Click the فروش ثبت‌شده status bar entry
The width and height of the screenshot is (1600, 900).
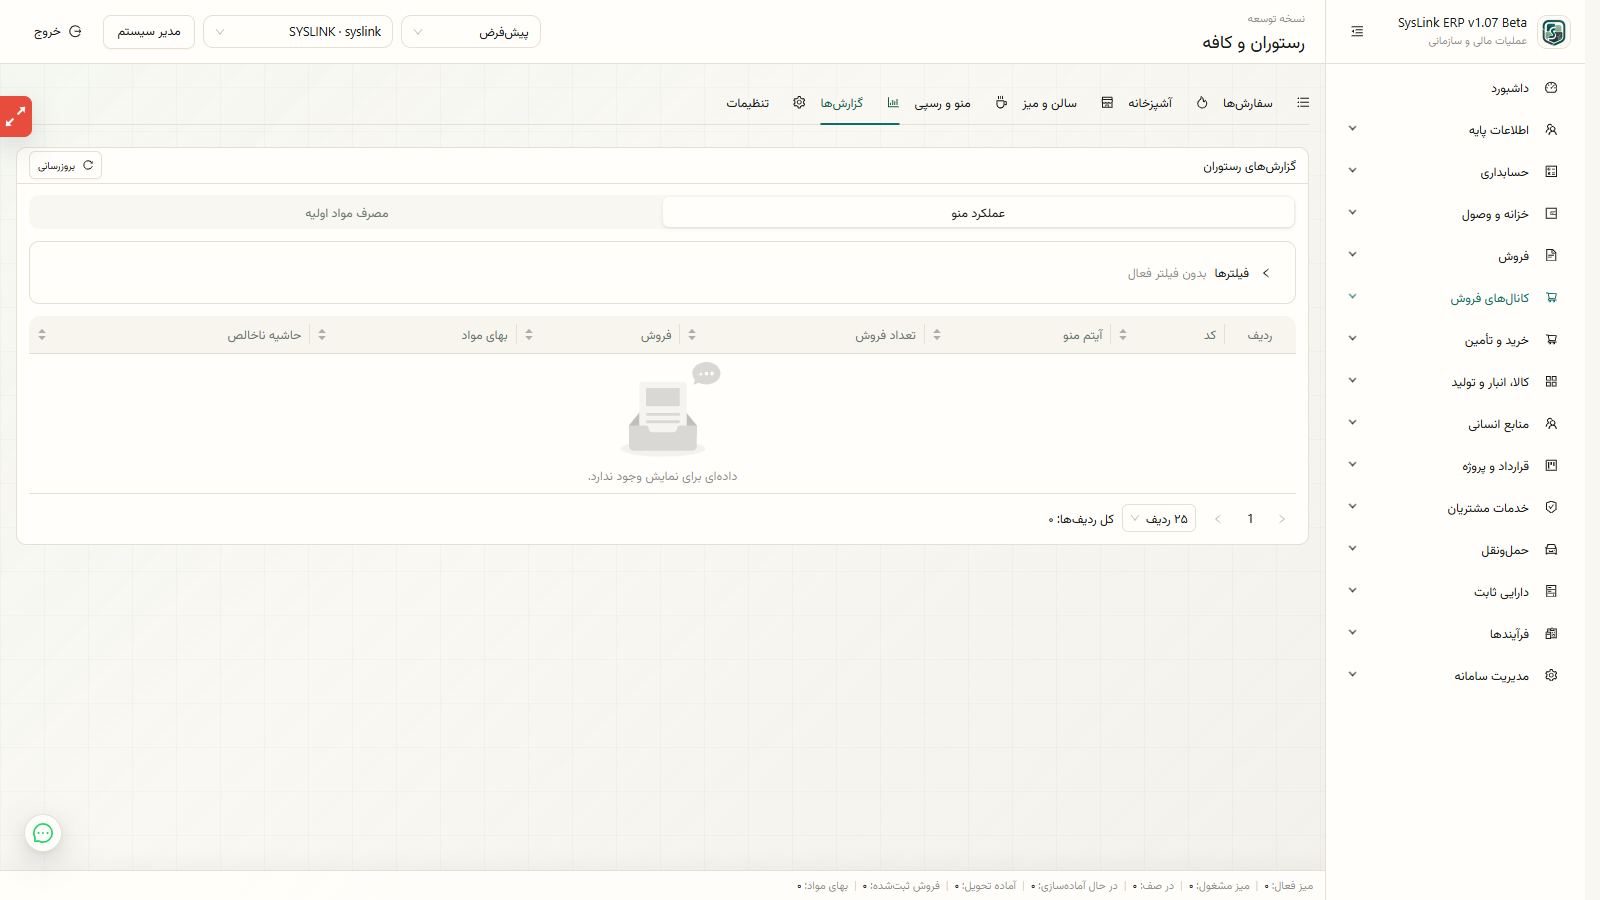point(901,886)
